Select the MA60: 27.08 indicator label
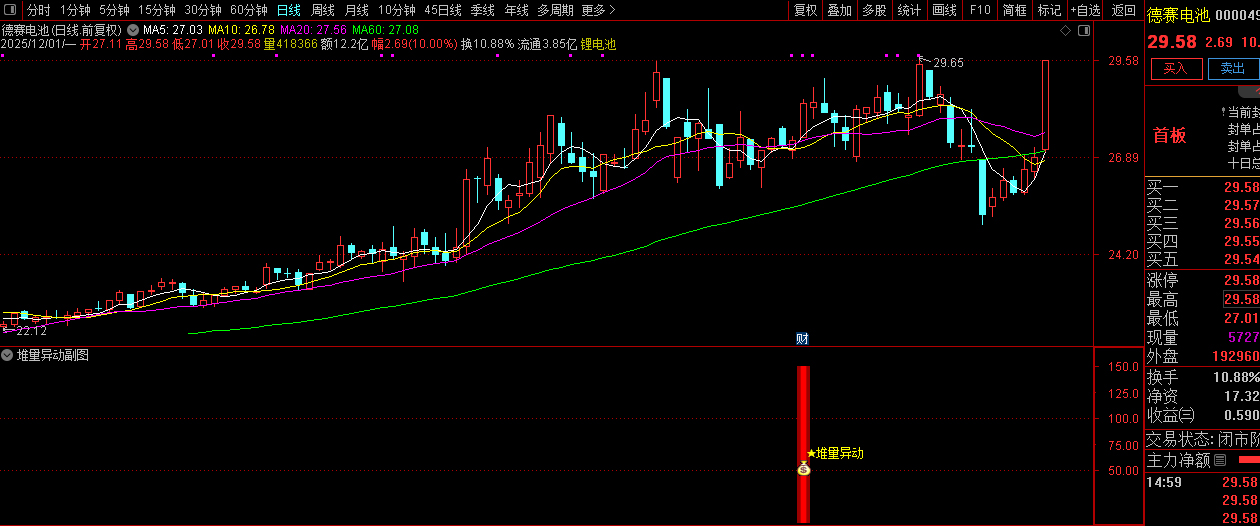The image size is (1260, 526). [x=385, y=30]
